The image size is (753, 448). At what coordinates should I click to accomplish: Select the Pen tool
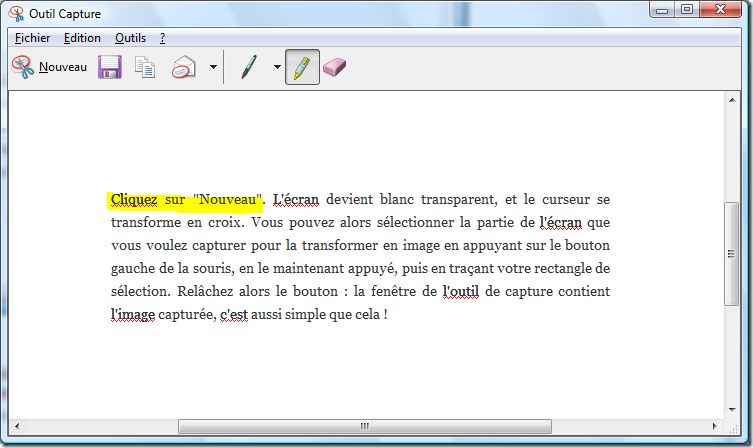click(x=248, y=67)
